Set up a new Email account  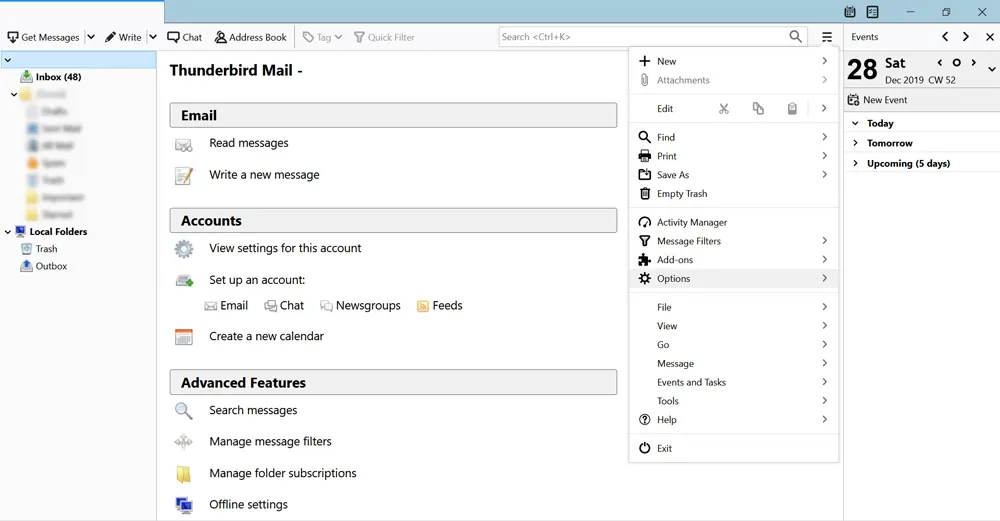point(226,305)
